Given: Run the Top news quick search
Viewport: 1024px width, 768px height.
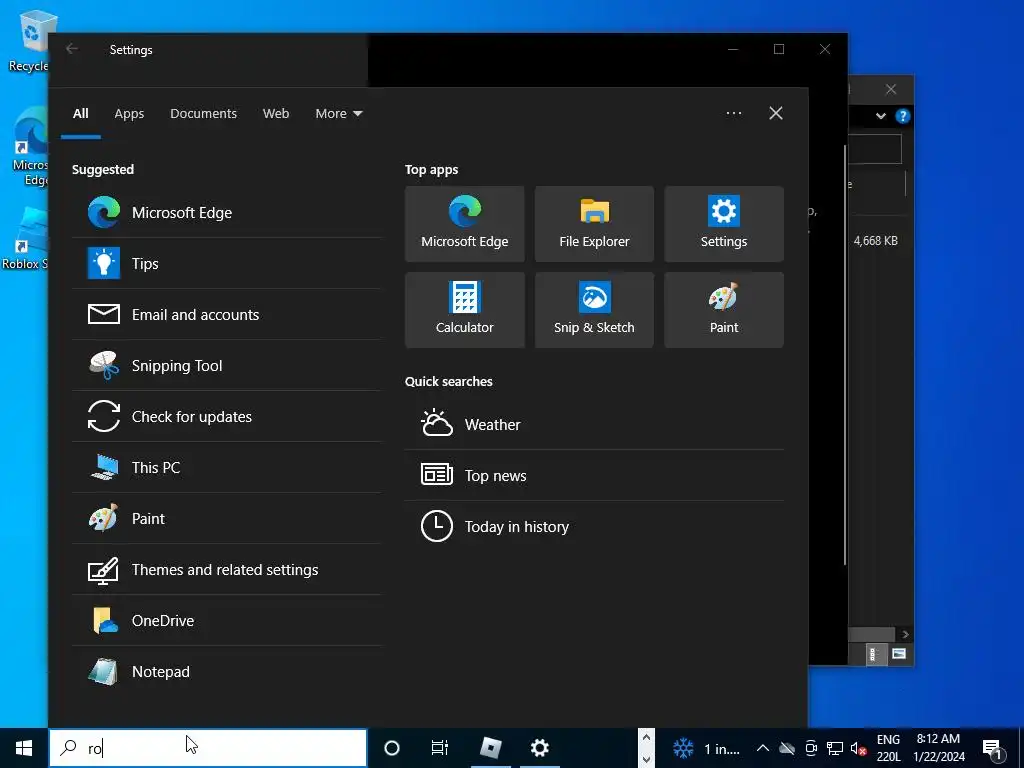Looking at the screenshot, I should click(x=594, y=475).
